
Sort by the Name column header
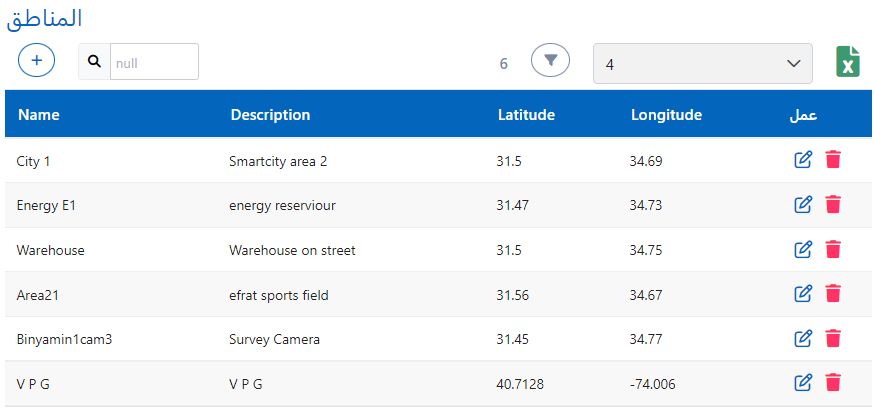point(39,115)
